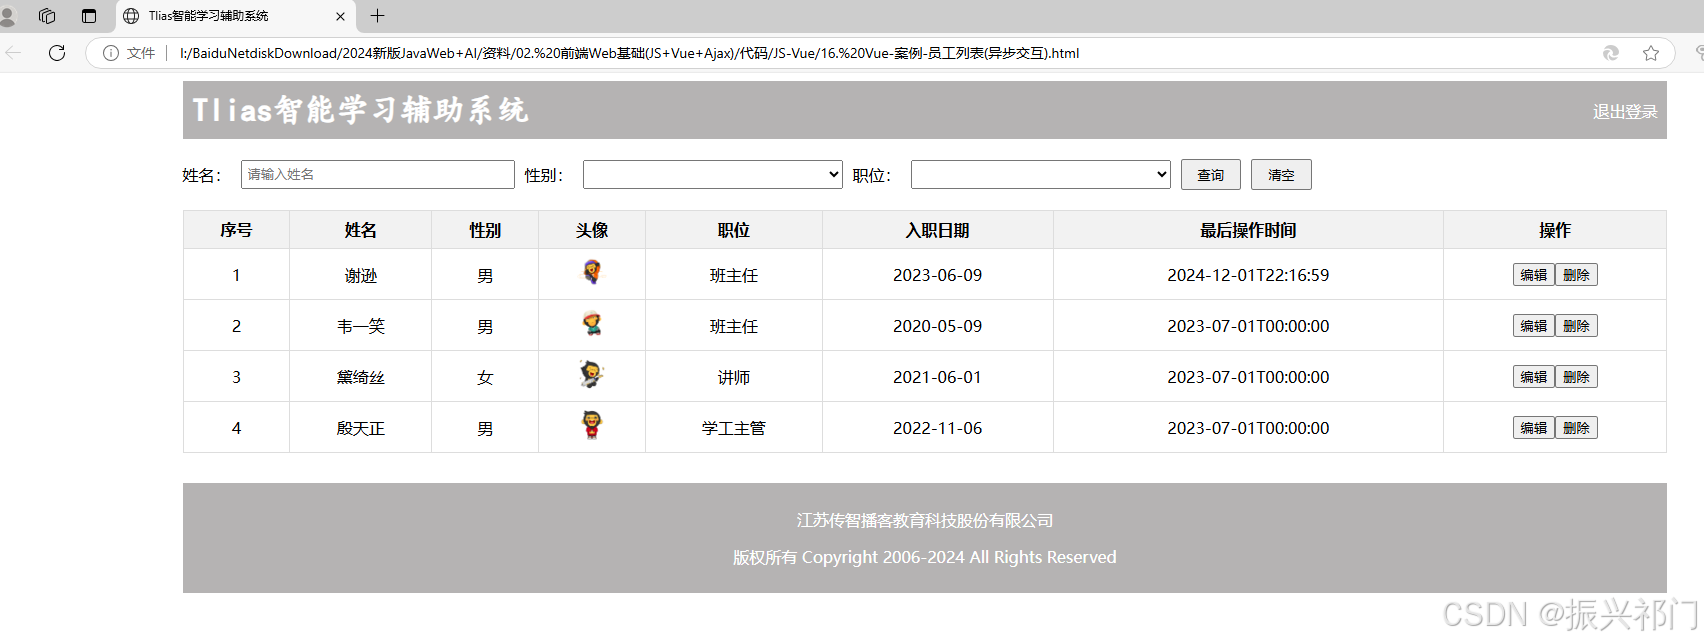Click footer text 江苏传智播客教育科技股份有限公司
The width and height of the screenshot is (1704, 644).
[925, 520]
